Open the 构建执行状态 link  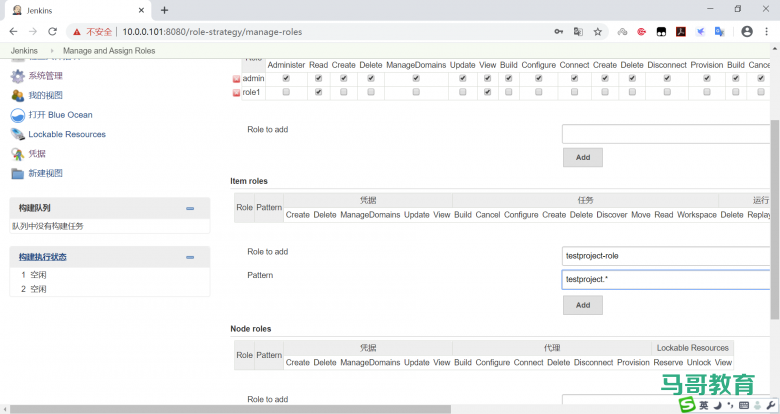43,257
